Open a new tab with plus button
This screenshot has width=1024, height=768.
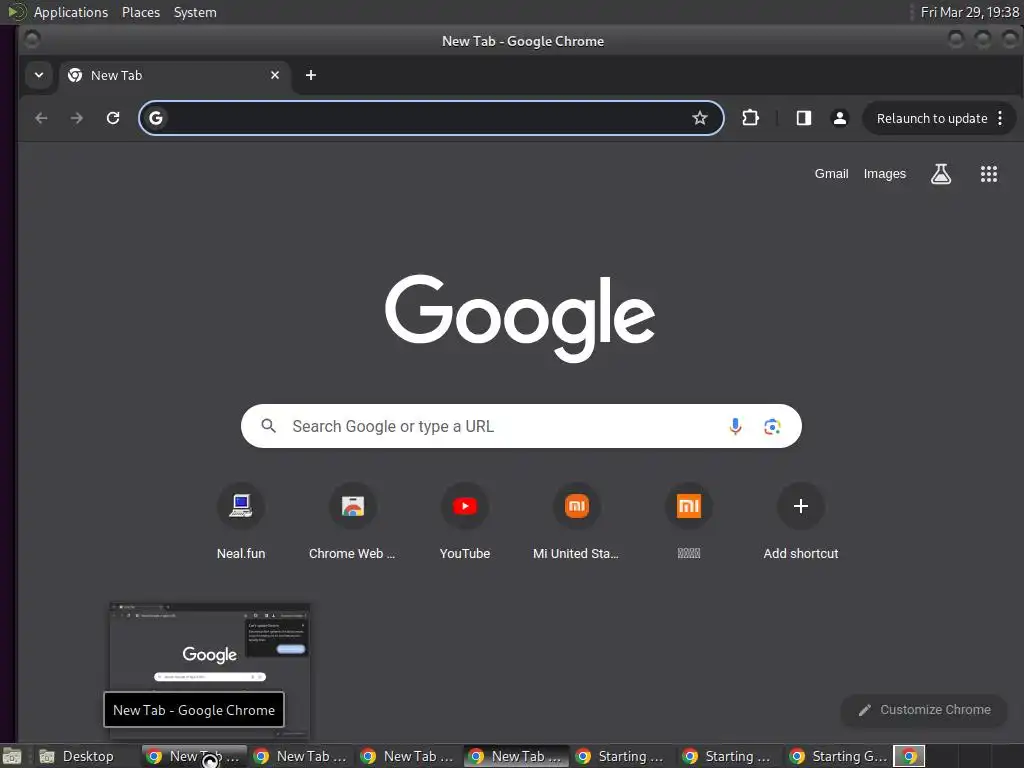coord(311,75)
